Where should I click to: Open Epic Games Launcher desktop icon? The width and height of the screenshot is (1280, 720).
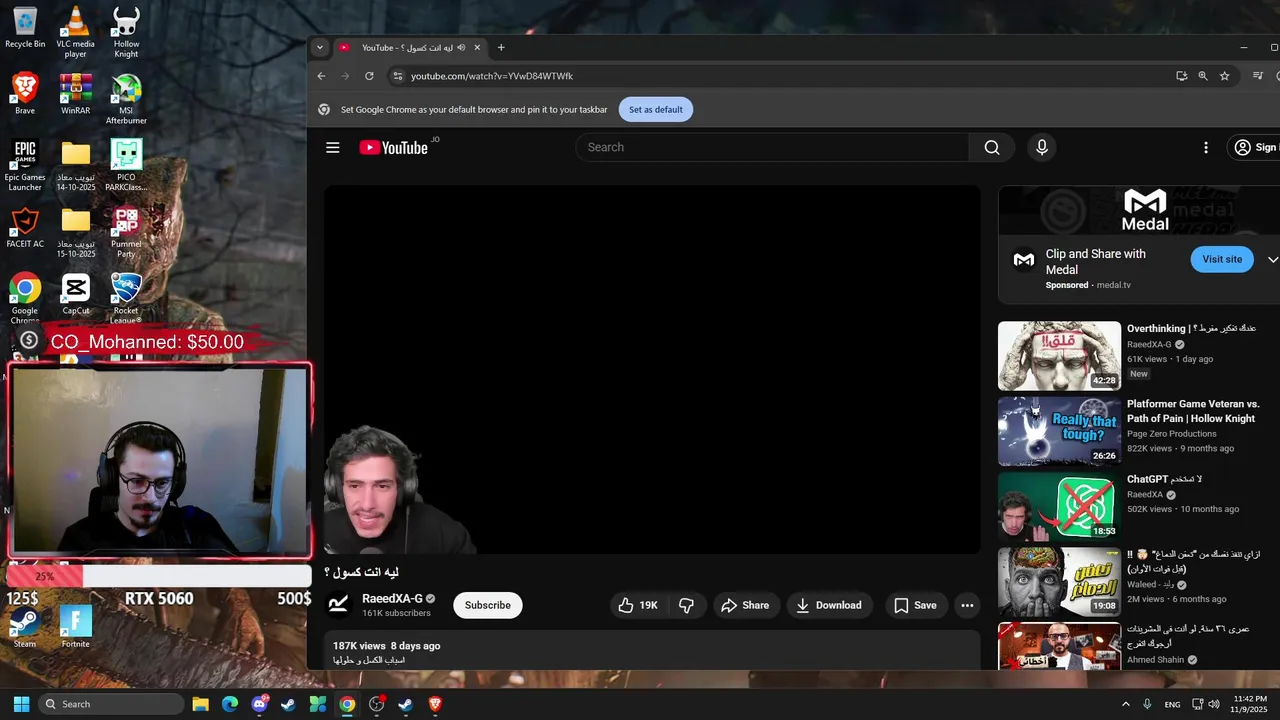(25, 165)
